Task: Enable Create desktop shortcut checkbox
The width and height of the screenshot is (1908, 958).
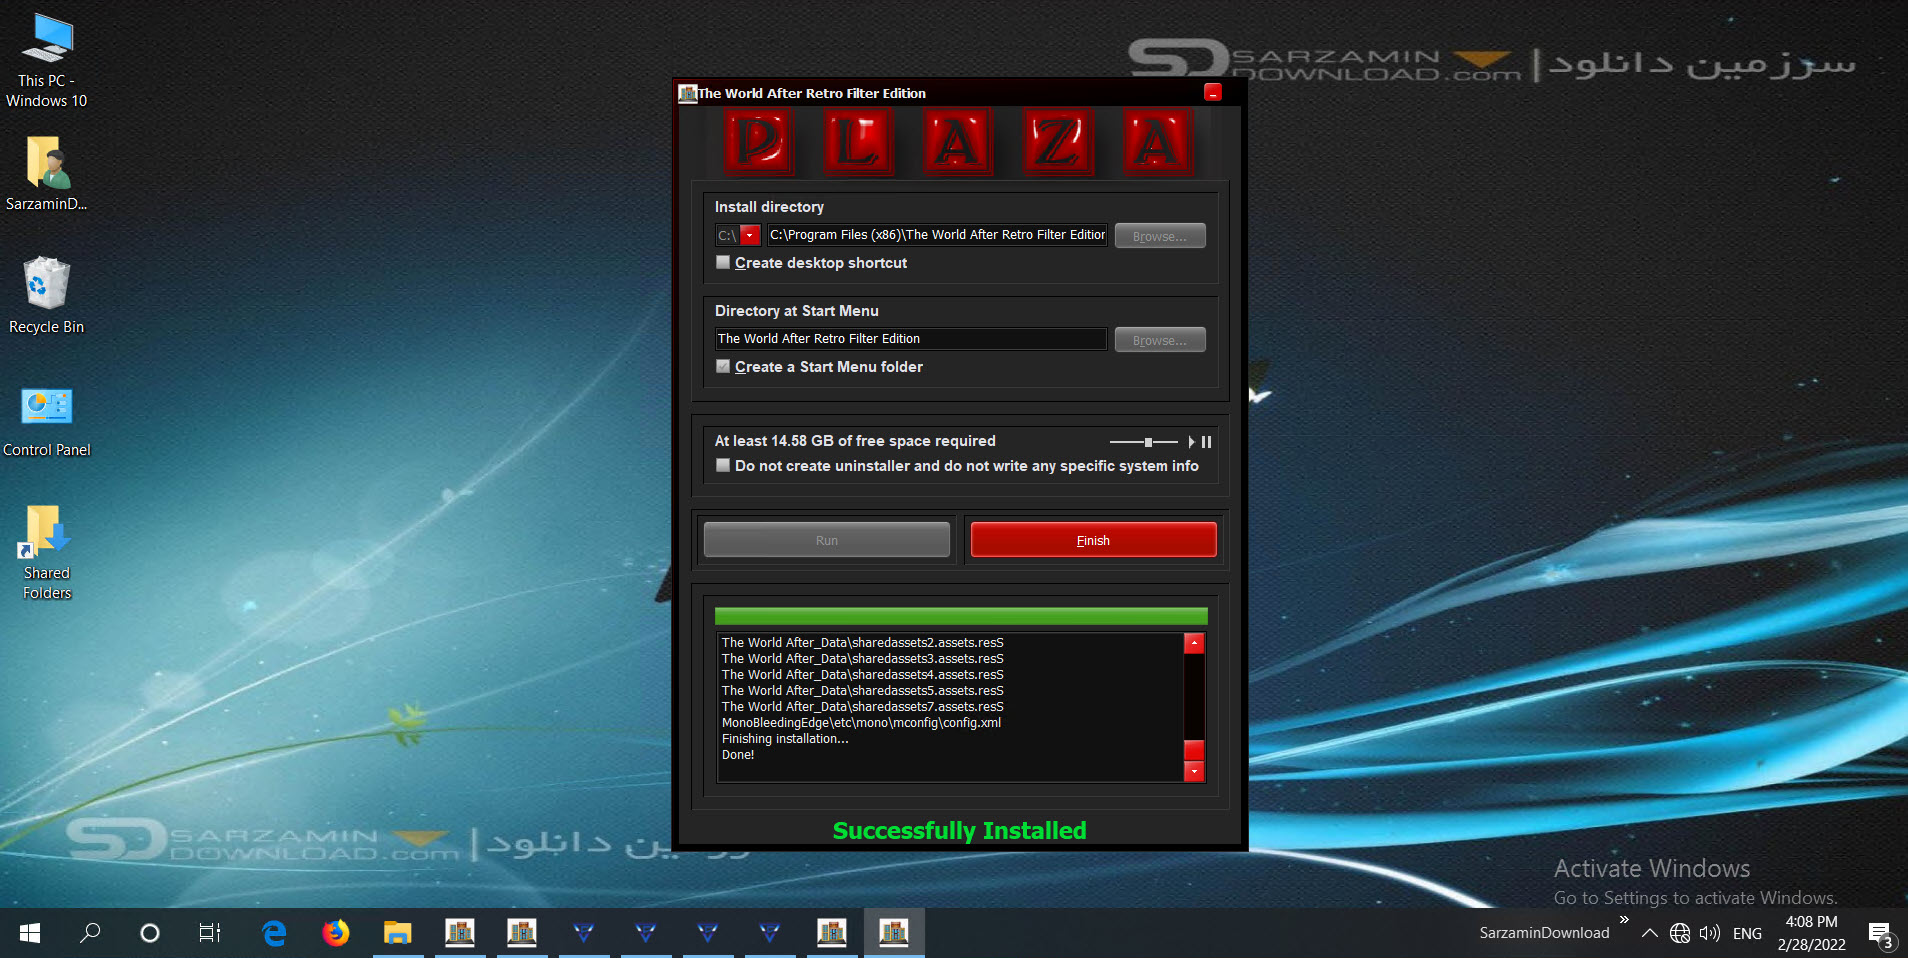Action: point(723,262)
